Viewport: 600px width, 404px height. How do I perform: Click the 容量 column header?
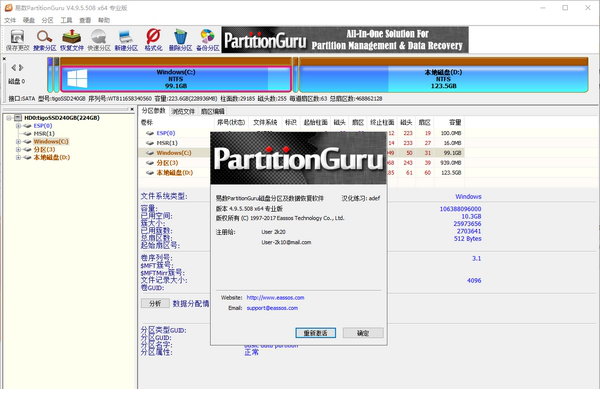(449, 122)
